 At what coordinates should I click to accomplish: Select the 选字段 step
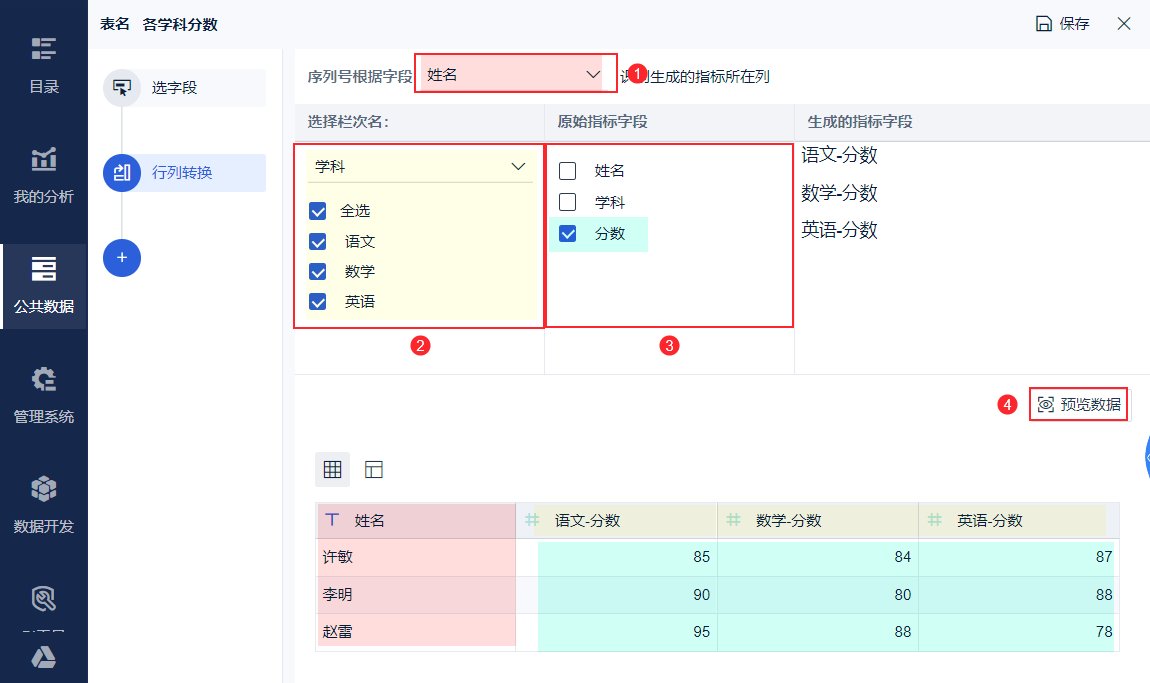175,88
